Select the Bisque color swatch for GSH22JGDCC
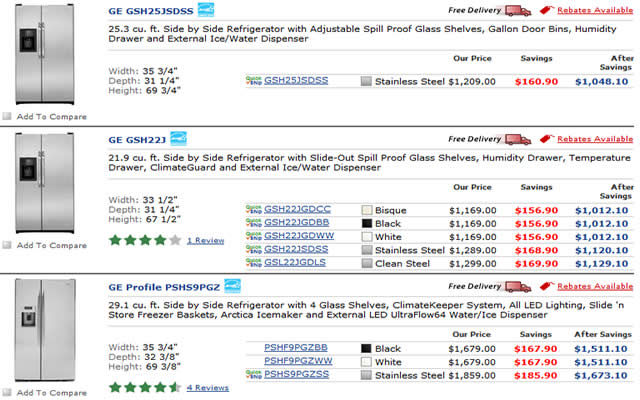Screen dimensions: 640x400 367,210
